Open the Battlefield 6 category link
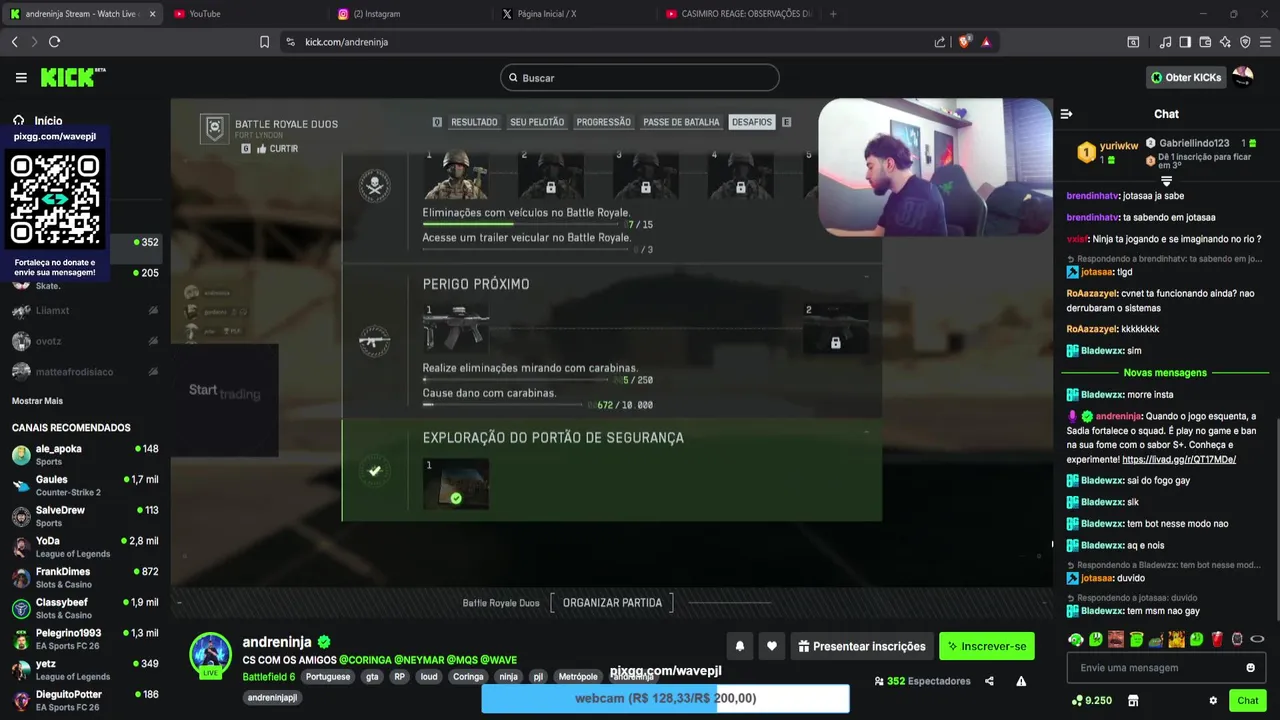 [269, 677]
